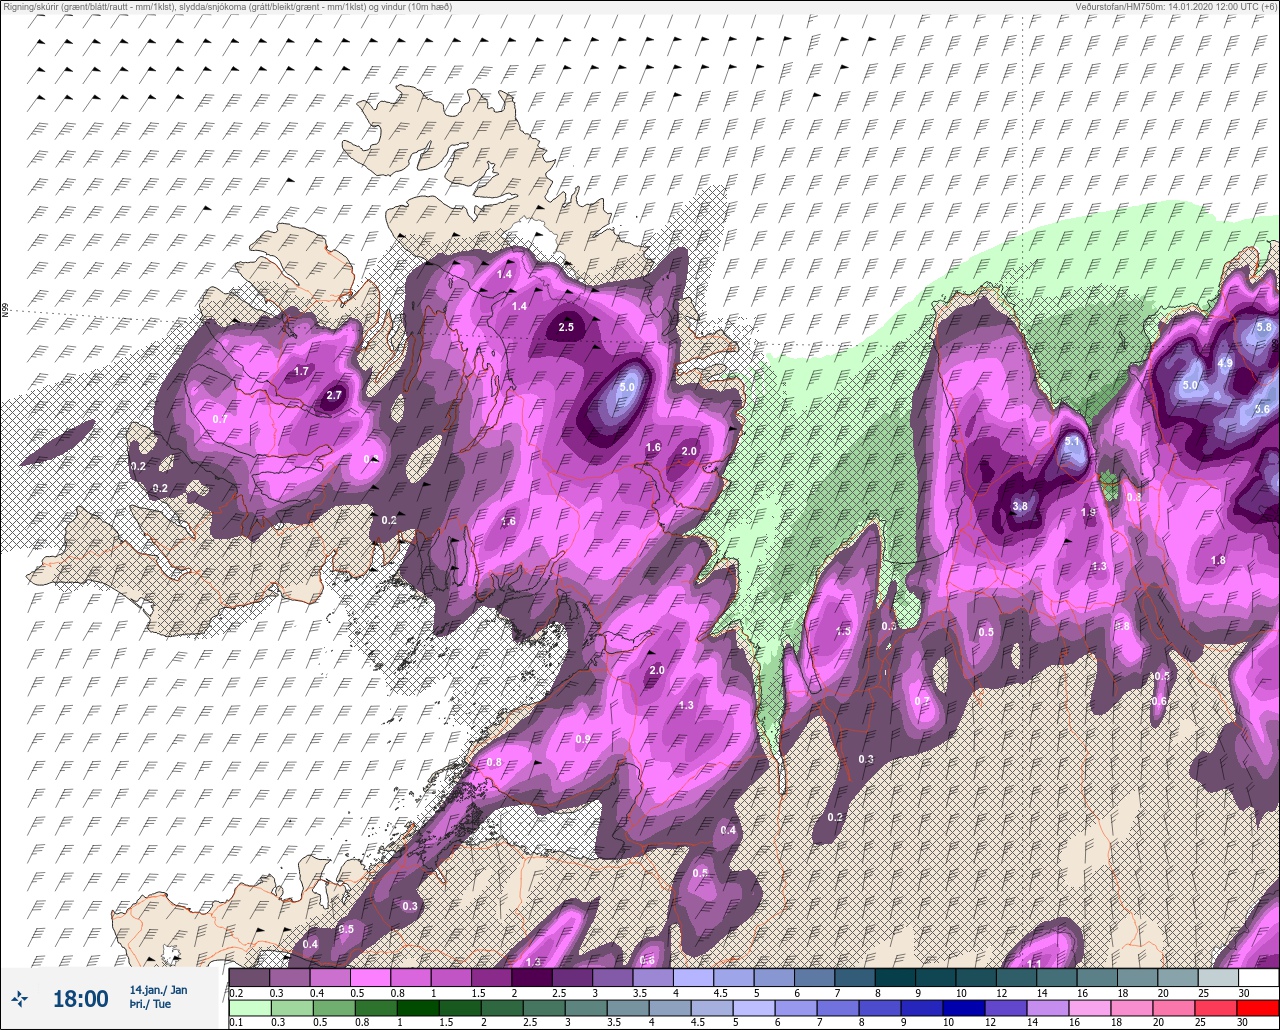1280x1030 pixels.
Task: Pick the bright red swatch ending the lower legend
Action: point(1258,1007)
